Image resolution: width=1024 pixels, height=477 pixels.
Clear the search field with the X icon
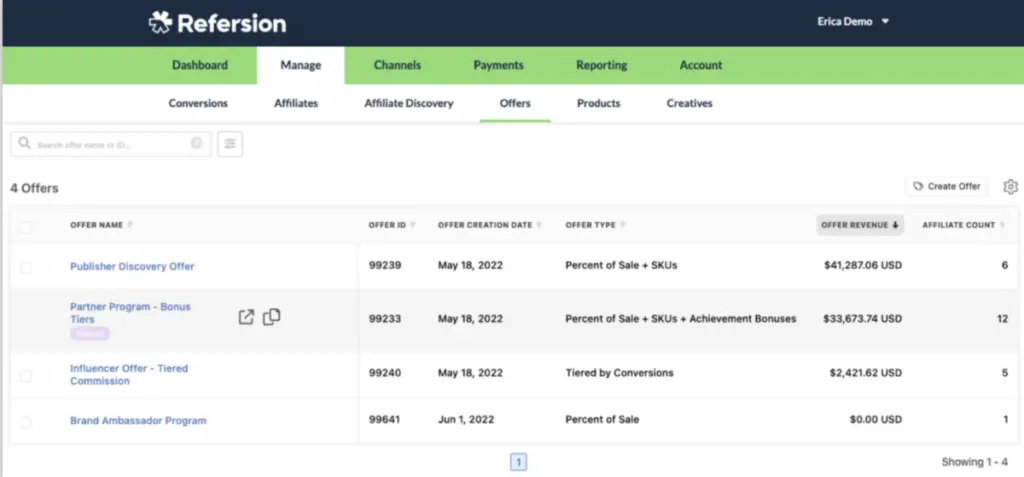pyautogui.click(x=197, y=144)
